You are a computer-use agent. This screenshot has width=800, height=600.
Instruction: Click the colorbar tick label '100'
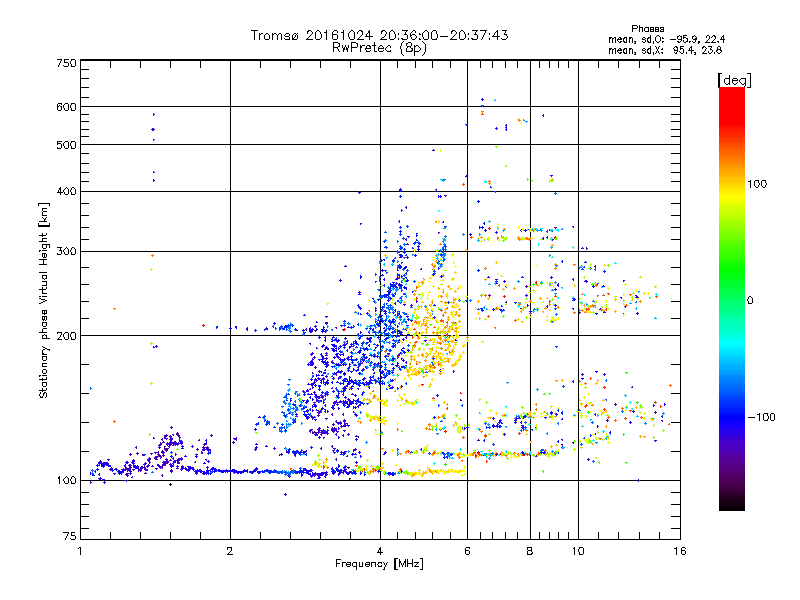[x=757, y=184]
